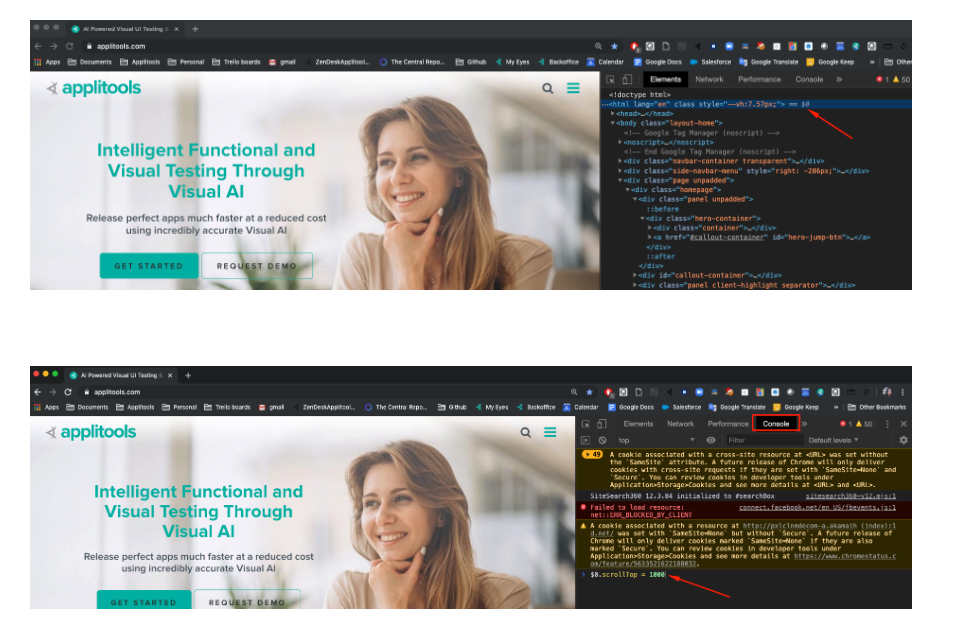Open the Calendar bookmark in the Console-panel window
The height and width of the screenshot is (636, 965).
pyautogui.click(x=580, y=408)
